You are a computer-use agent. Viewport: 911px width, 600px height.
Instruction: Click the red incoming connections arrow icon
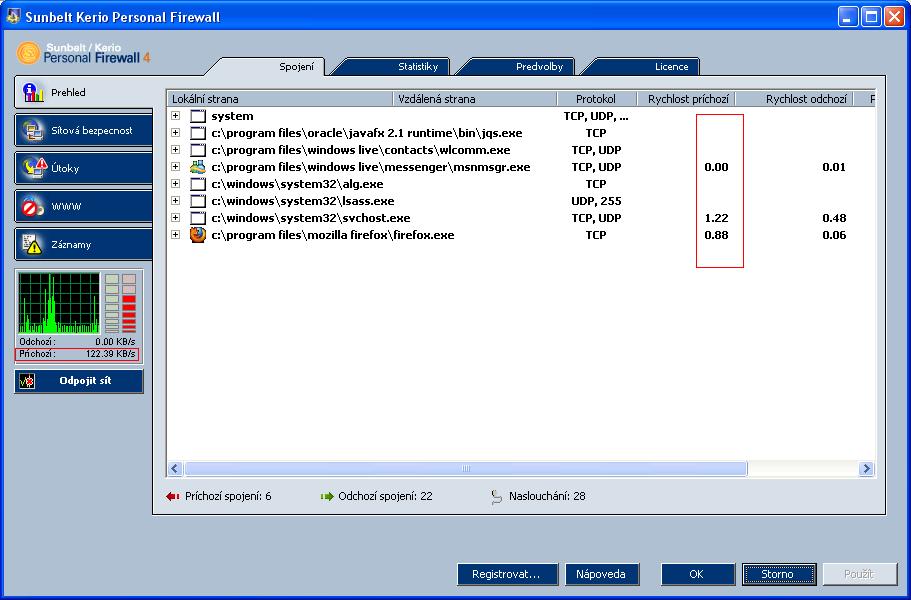[173, 497]
